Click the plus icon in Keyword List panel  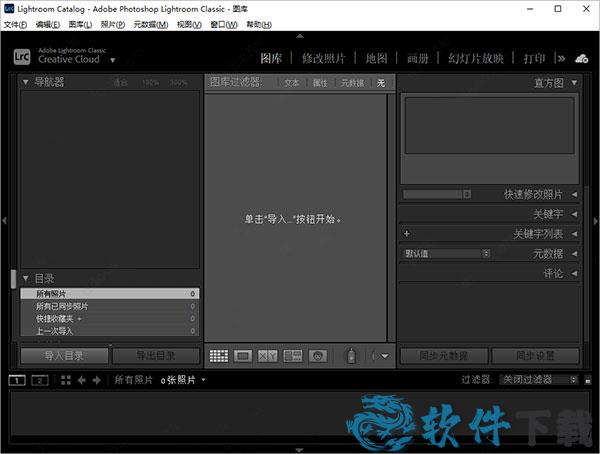point(407,234)
